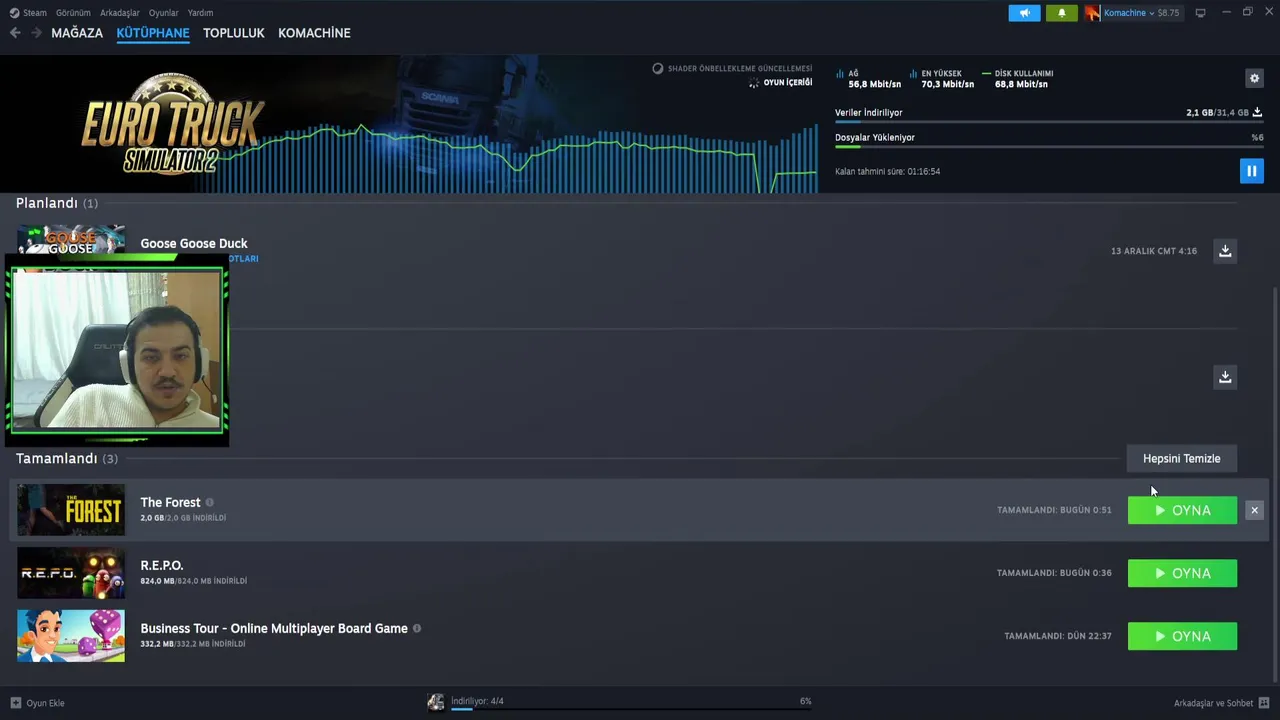Click Hepsini Temizle button
The width and height of the screenshot is (1280, 720).
(x=1182, y=458)
